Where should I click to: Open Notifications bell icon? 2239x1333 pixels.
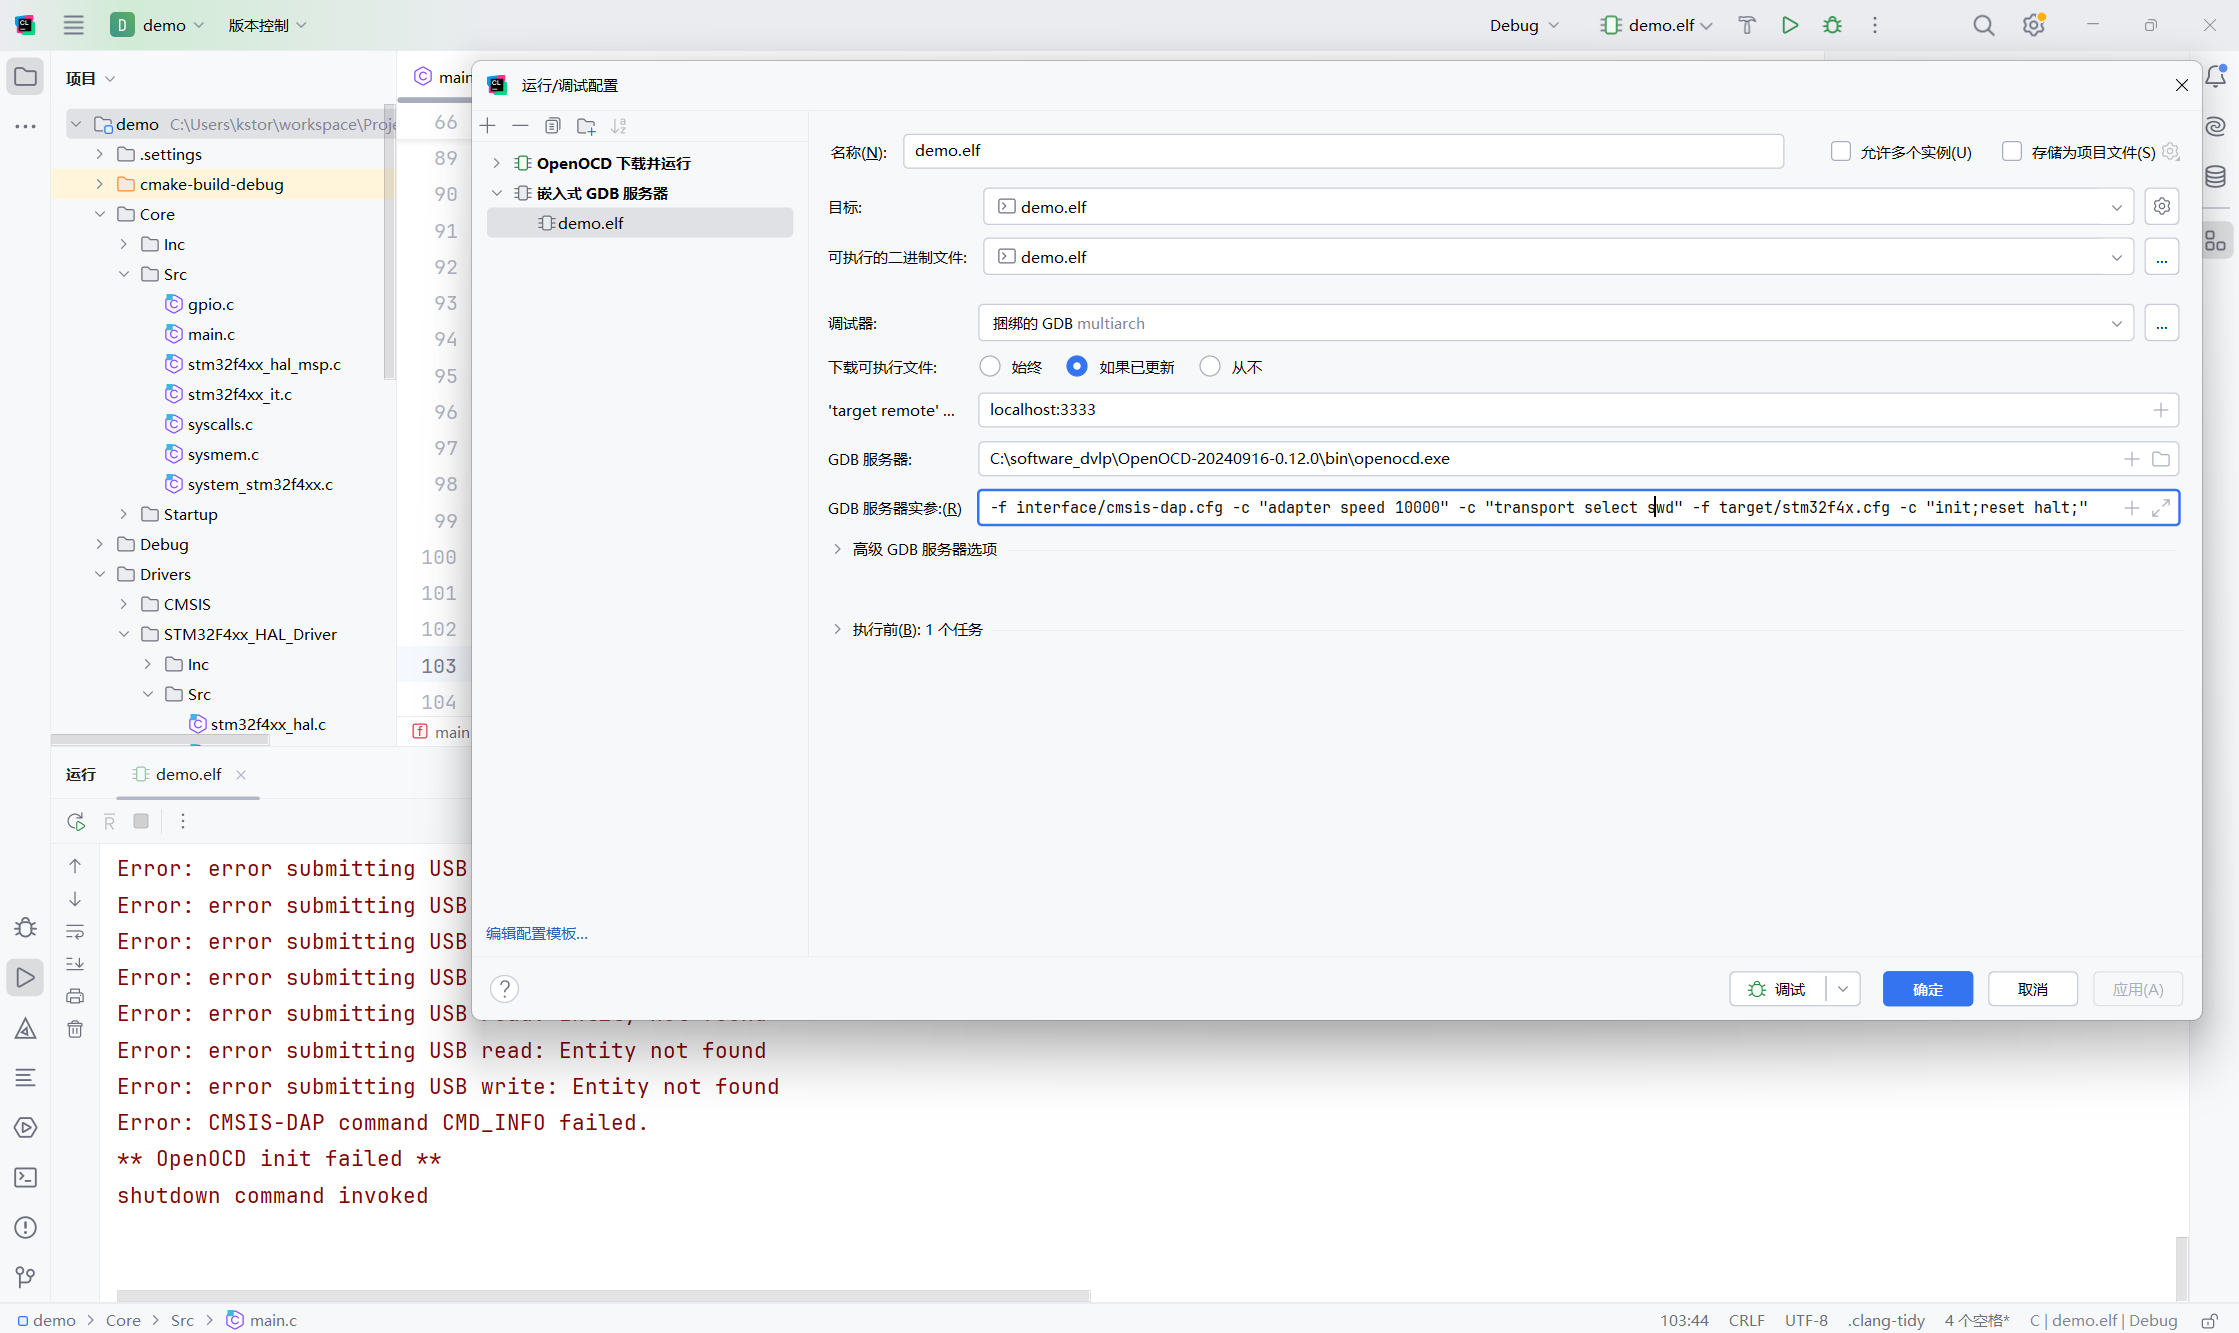2216,77
